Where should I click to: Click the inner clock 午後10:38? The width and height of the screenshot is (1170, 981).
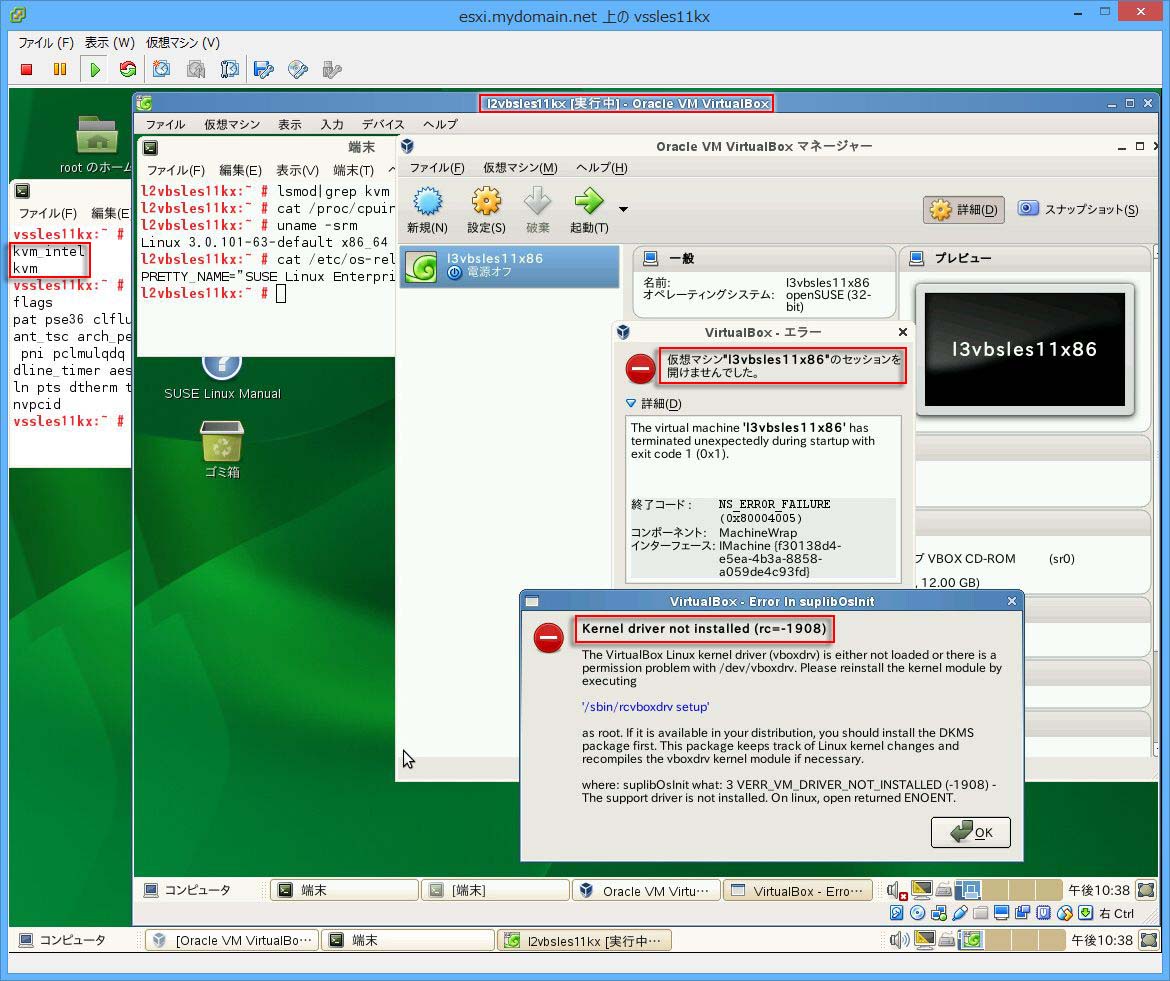[x=1098, y=890]
